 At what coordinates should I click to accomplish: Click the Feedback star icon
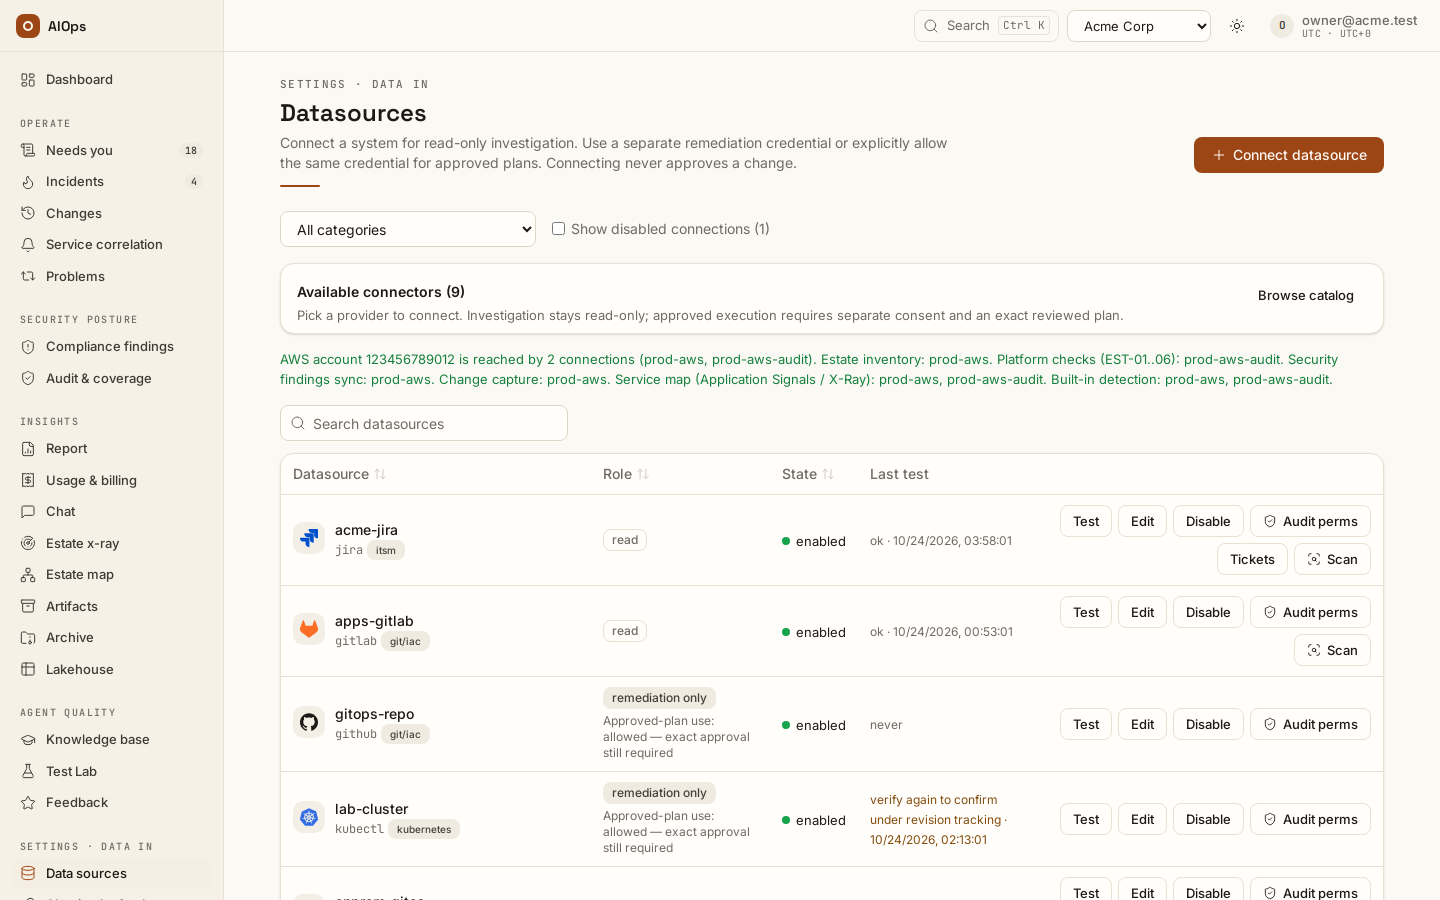coord(28,802)
